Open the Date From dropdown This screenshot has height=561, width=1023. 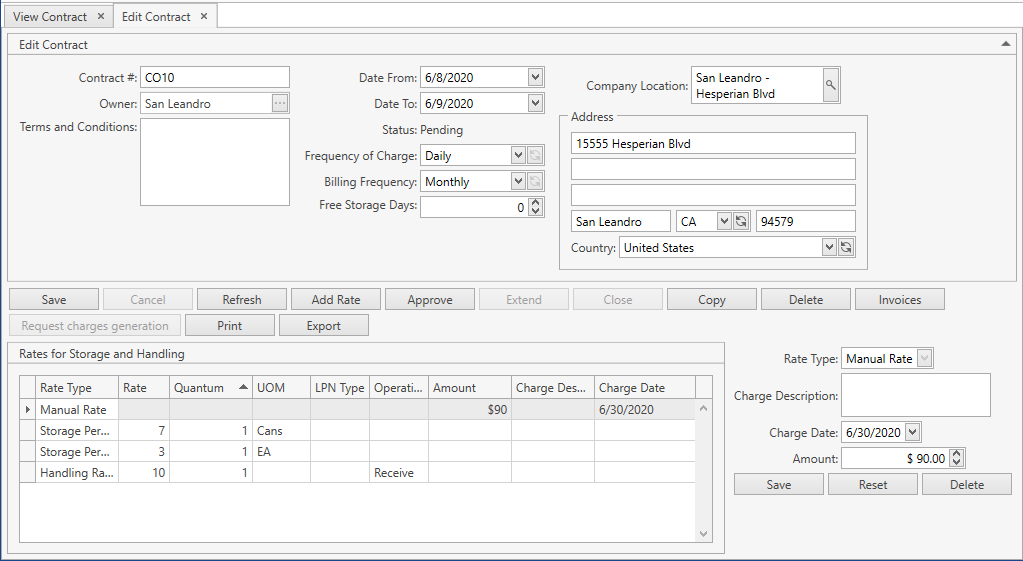535,77
